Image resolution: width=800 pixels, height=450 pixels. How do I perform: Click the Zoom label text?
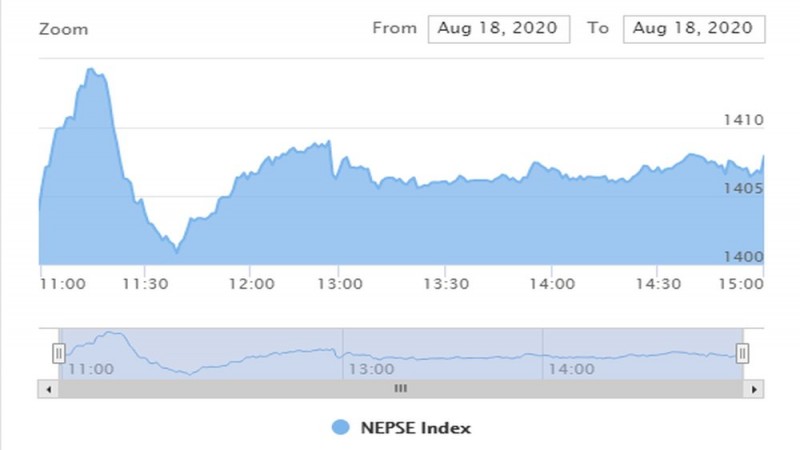click(63, 29)
